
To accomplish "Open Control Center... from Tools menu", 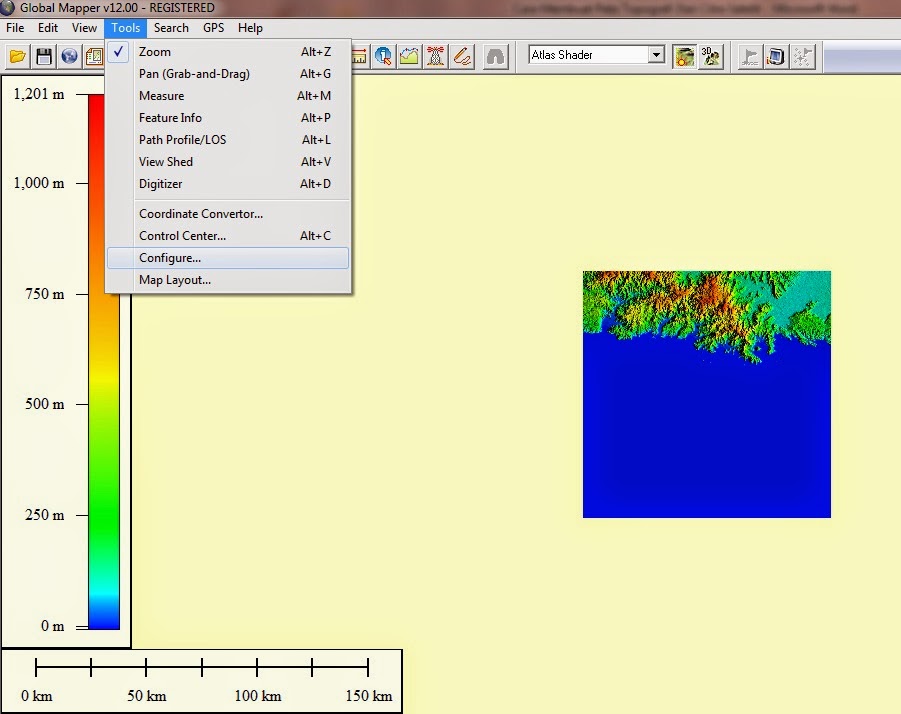I will [x=228, y=236].
